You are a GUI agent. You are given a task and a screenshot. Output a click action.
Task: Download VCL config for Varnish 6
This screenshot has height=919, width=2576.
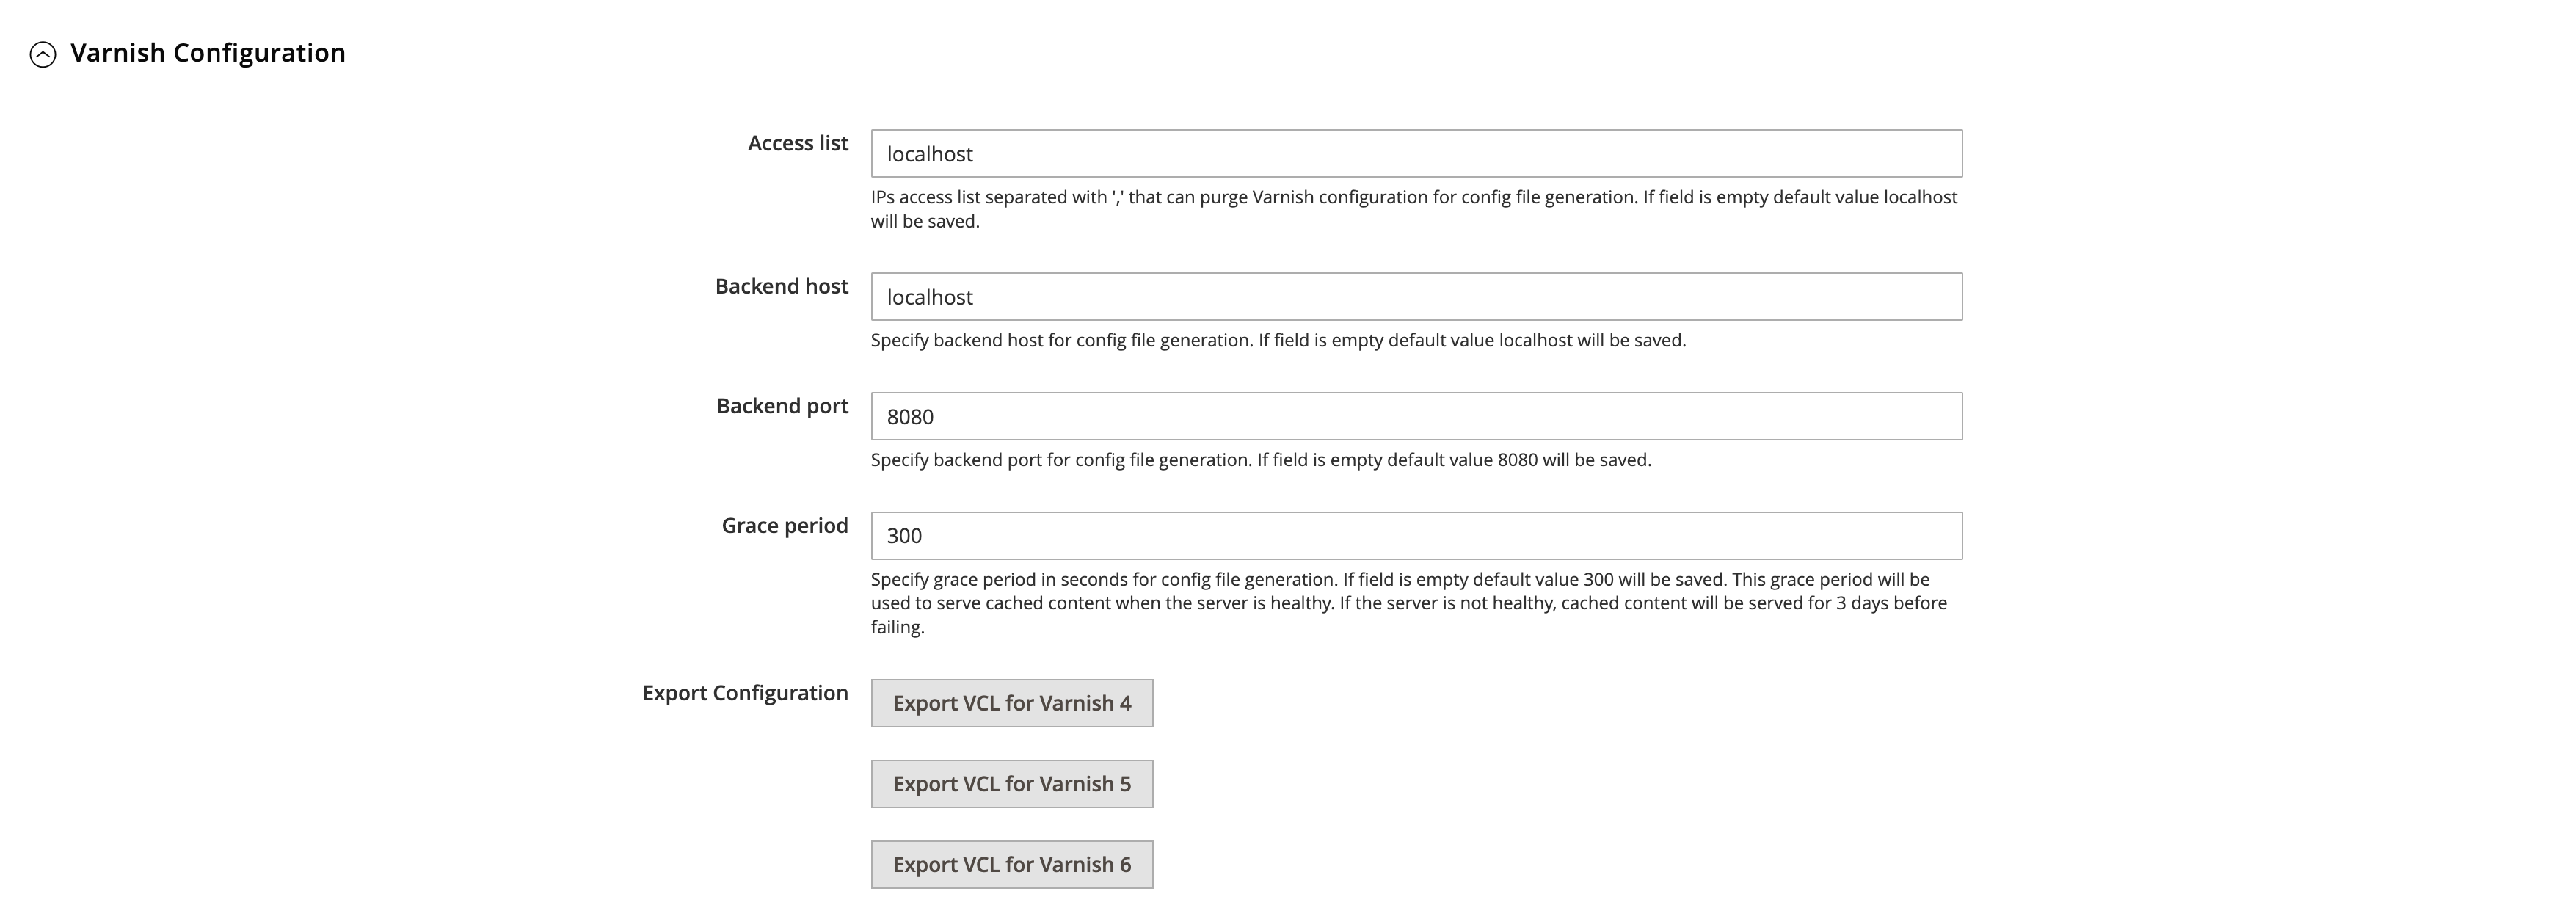coord(1011,864)
